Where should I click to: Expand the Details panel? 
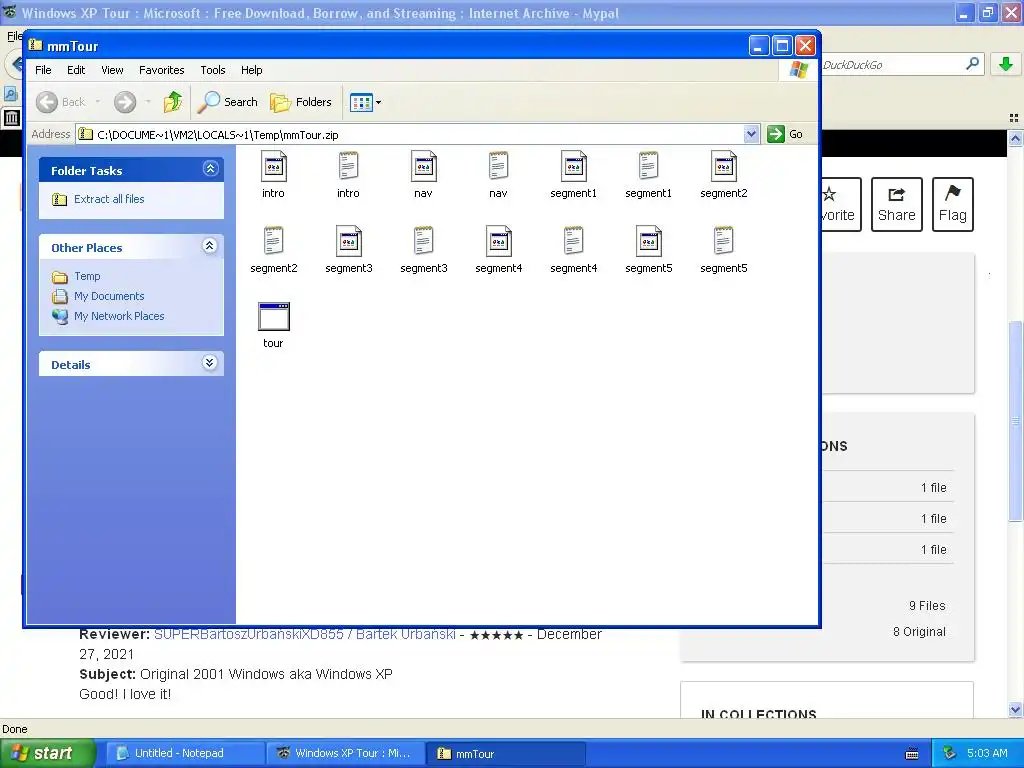[210, 363]
